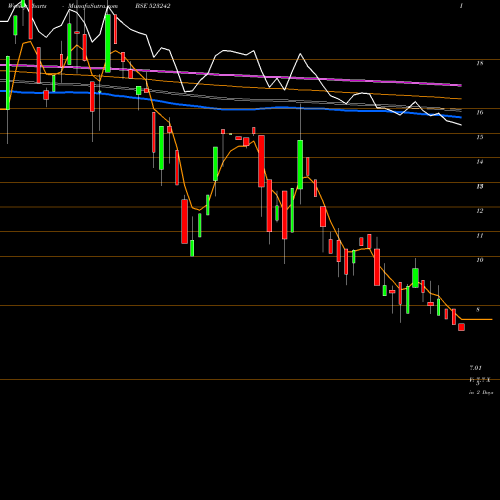Click the tall green candle with wick to 16
This screenshot has height=500, width=500.
point(300,164)
